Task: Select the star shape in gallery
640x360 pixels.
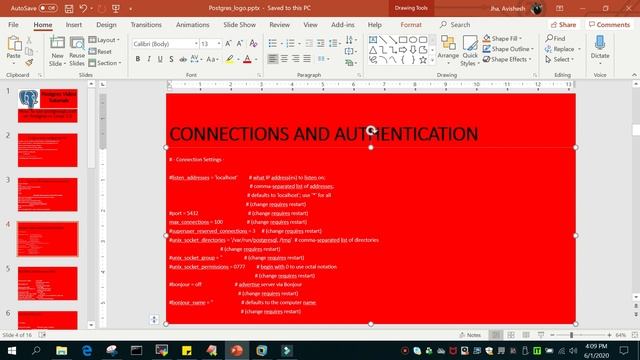Action: [x=423, y=60]
